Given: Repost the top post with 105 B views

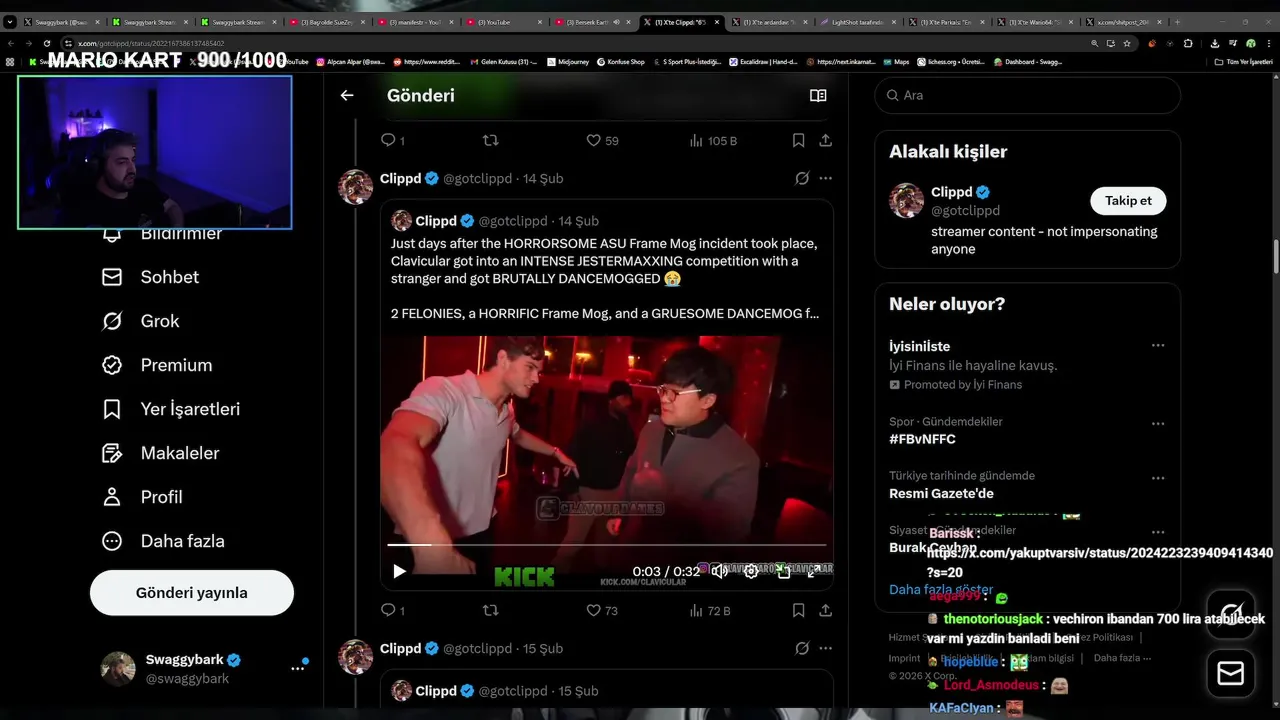Looking at the screenshot, I should tap(490, 140).
